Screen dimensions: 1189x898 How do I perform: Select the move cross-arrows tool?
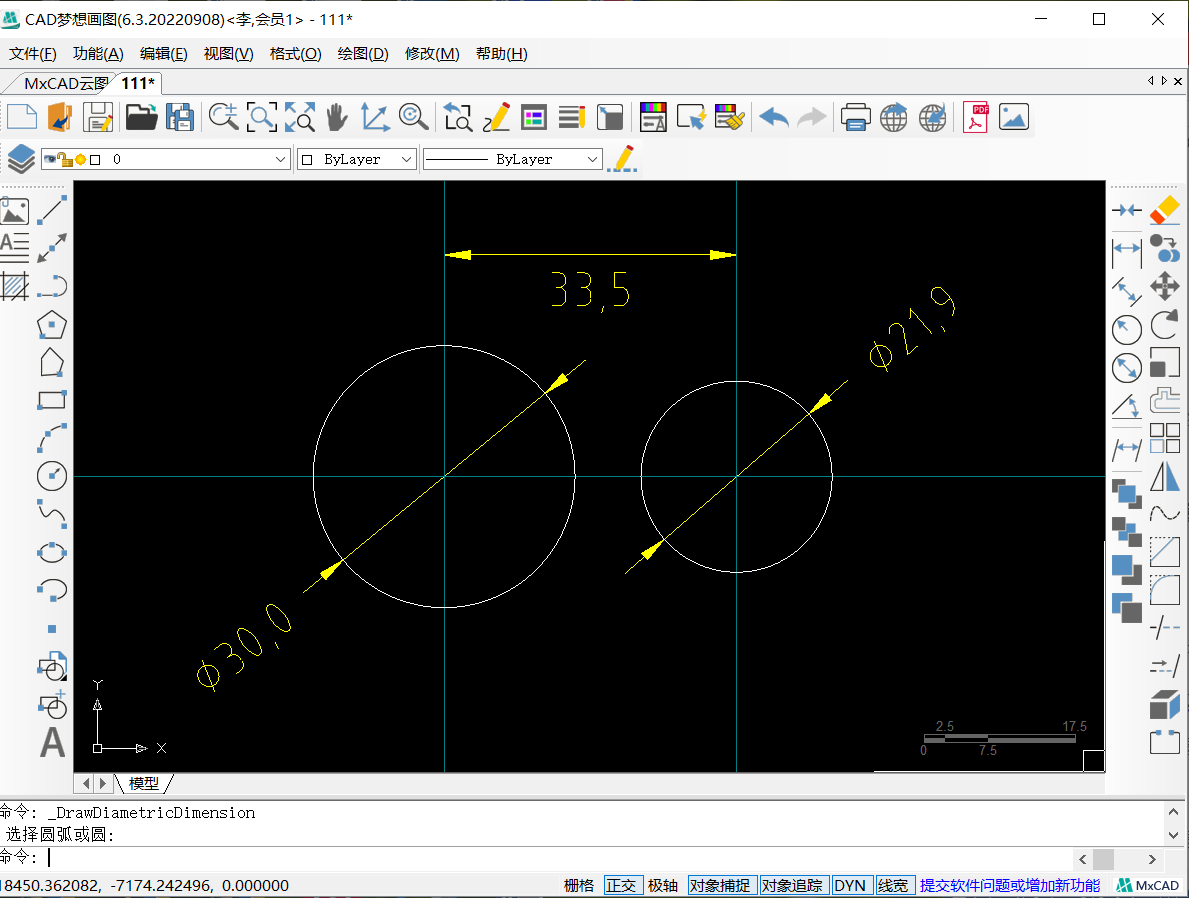coord(1165,287)
